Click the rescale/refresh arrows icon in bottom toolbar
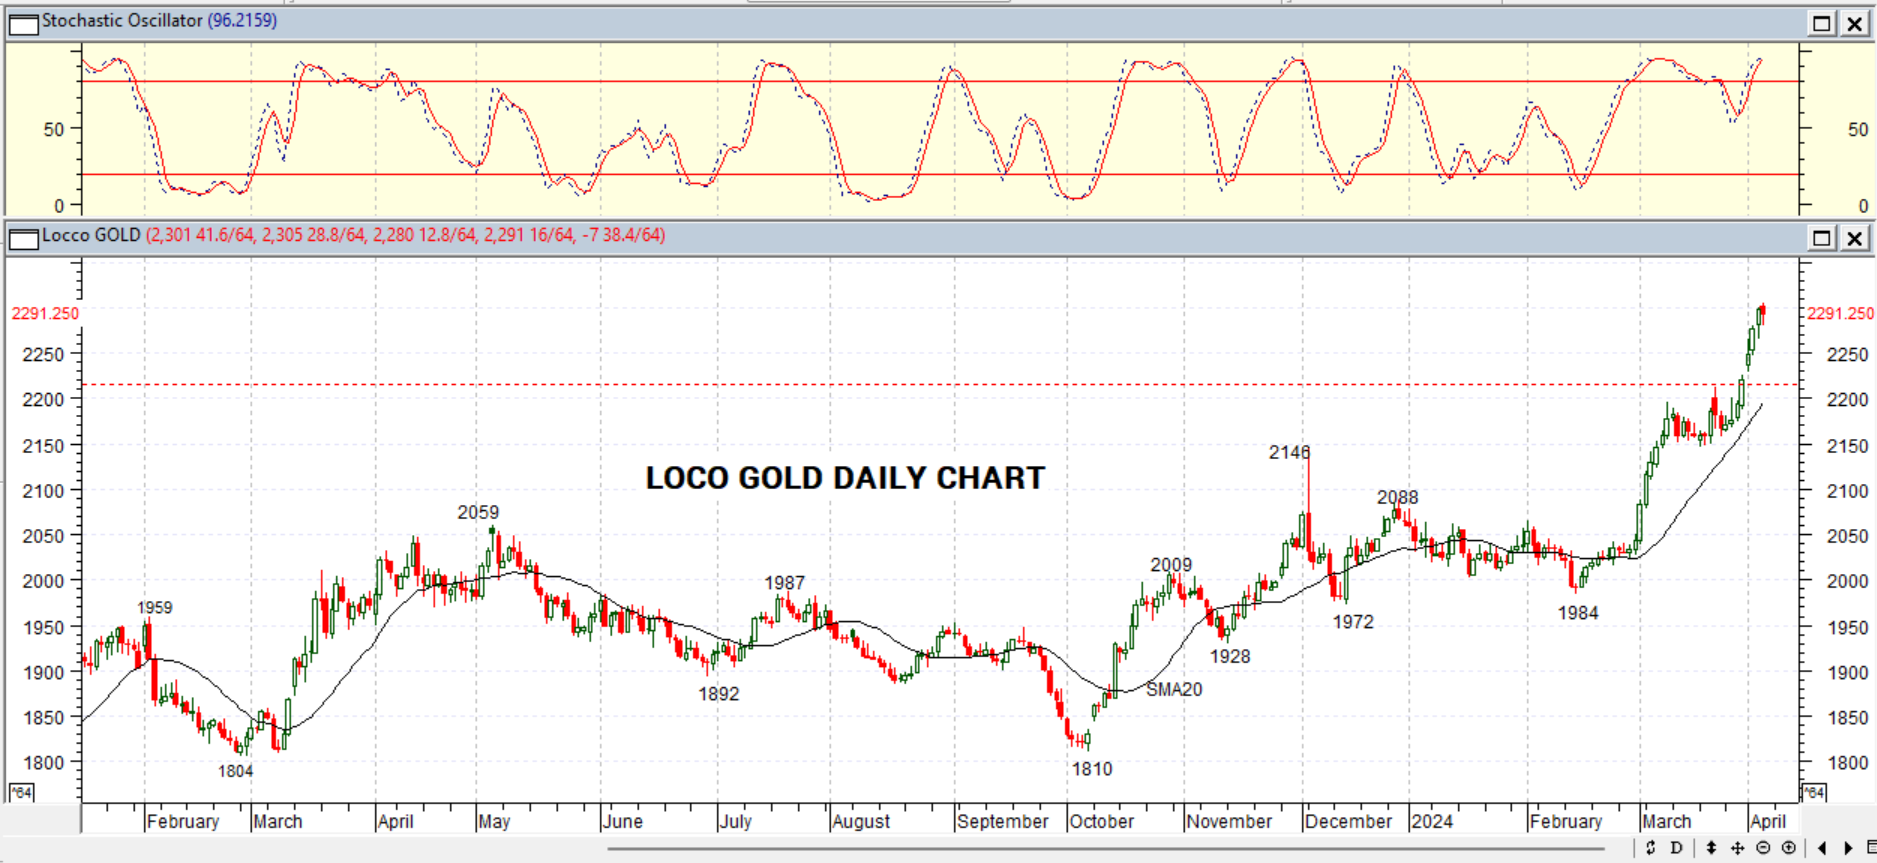Screen dimensions: 1877x863 pyautogui.click(x=1651, y=848)
